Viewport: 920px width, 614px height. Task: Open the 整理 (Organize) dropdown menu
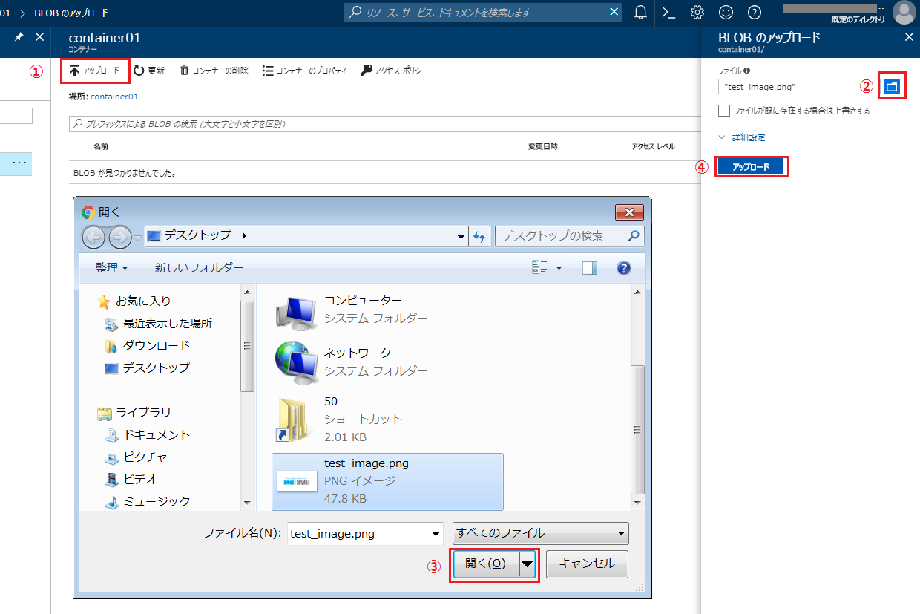(x=111, y=268)
